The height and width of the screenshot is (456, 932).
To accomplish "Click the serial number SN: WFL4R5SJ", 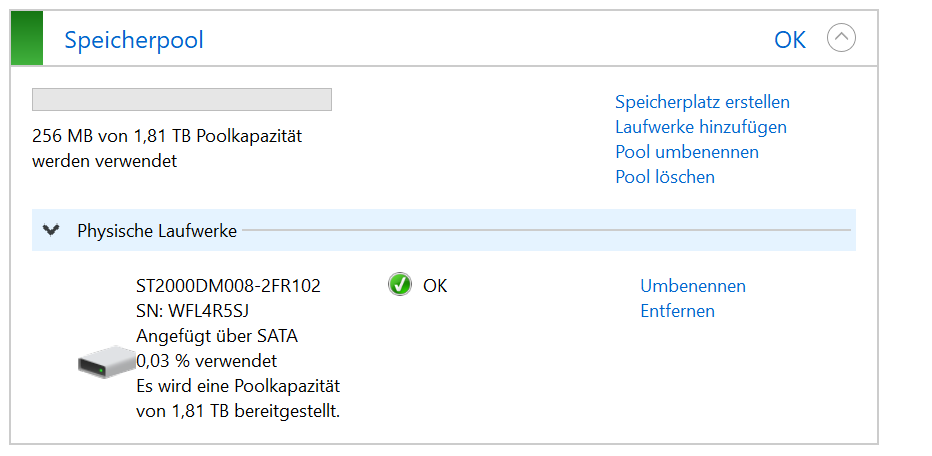I will [x=191, y=311].
